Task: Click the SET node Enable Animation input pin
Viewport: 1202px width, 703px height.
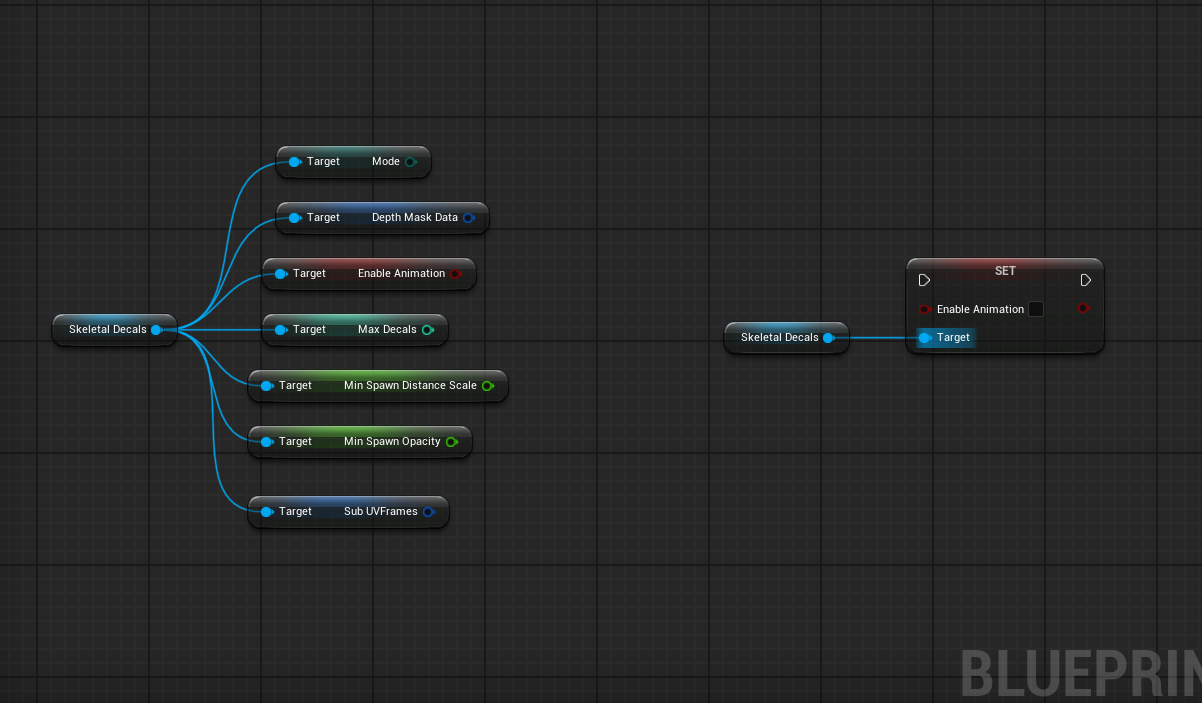Action: (924, 309)
